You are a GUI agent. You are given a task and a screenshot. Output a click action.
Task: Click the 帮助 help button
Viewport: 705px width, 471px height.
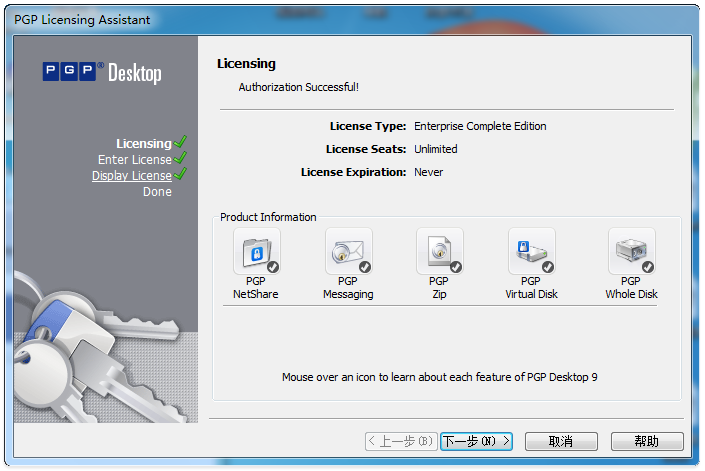(x=647, y=441)
